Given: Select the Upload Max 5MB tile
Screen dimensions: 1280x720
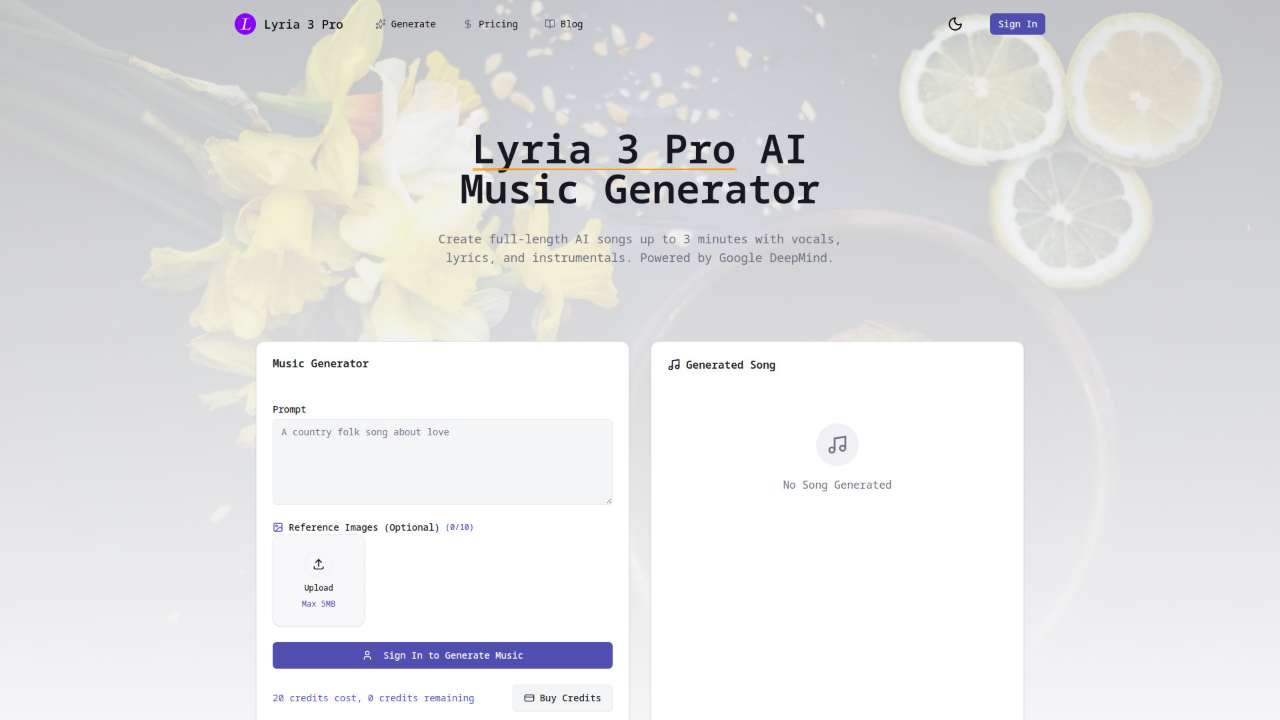Looking at the screenshot, I should [x=319, y=581].
